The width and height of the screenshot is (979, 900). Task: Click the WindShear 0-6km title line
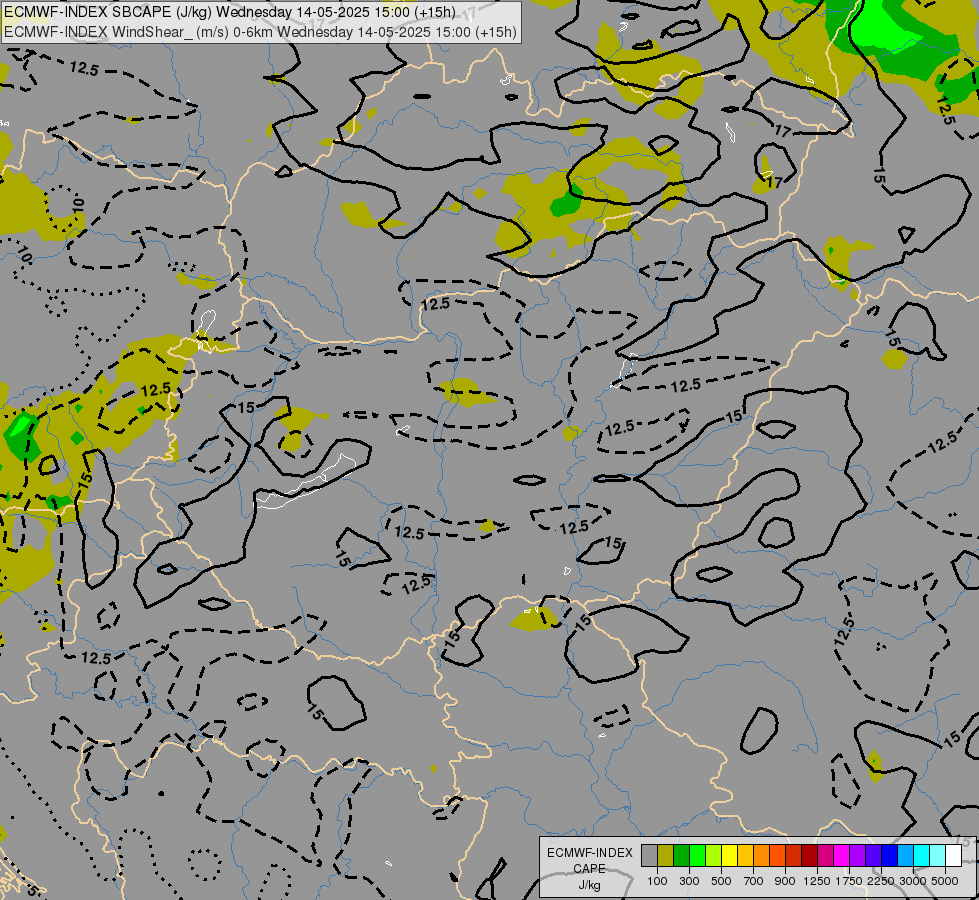point(260,32)
